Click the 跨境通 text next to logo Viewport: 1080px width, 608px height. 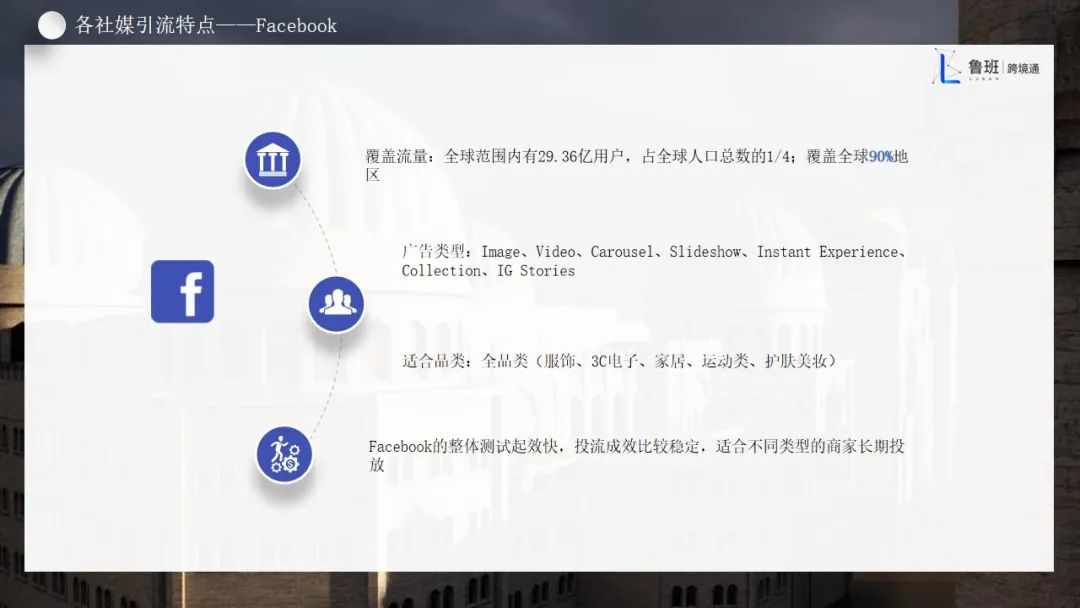point(1023,68)
